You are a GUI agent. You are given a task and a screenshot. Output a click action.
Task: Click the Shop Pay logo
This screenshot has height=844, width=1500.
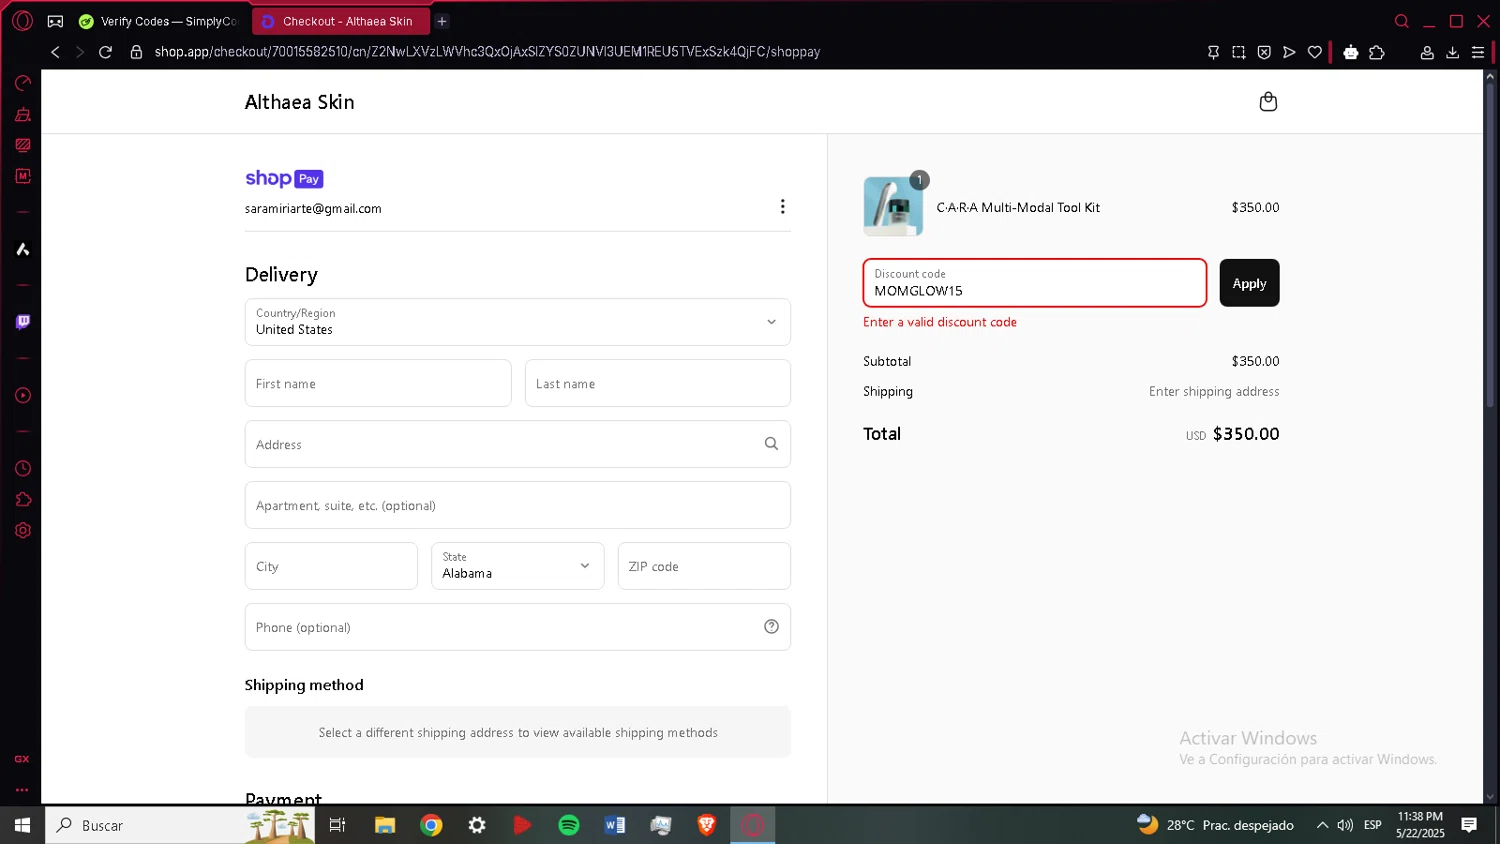pyautogui.click(x=284, y=178)
